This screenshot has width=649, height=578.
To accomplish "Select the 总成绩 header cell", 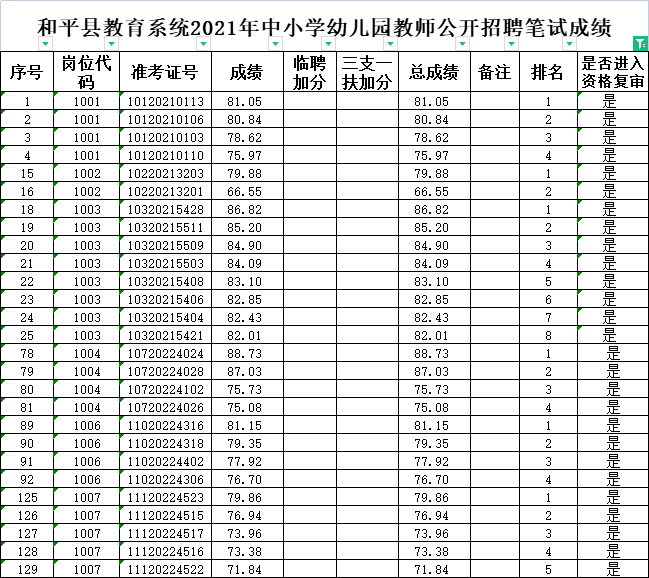I will coord(434,72).
